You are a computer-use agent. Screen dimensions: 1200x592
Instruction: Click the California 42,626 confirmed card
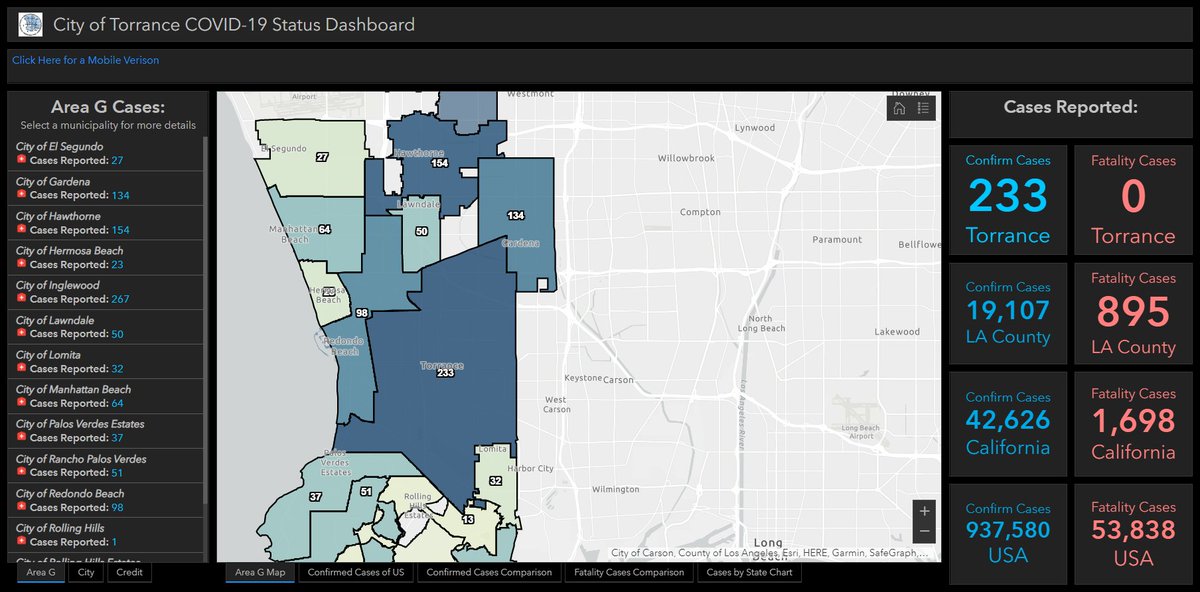pos(1008,425)
